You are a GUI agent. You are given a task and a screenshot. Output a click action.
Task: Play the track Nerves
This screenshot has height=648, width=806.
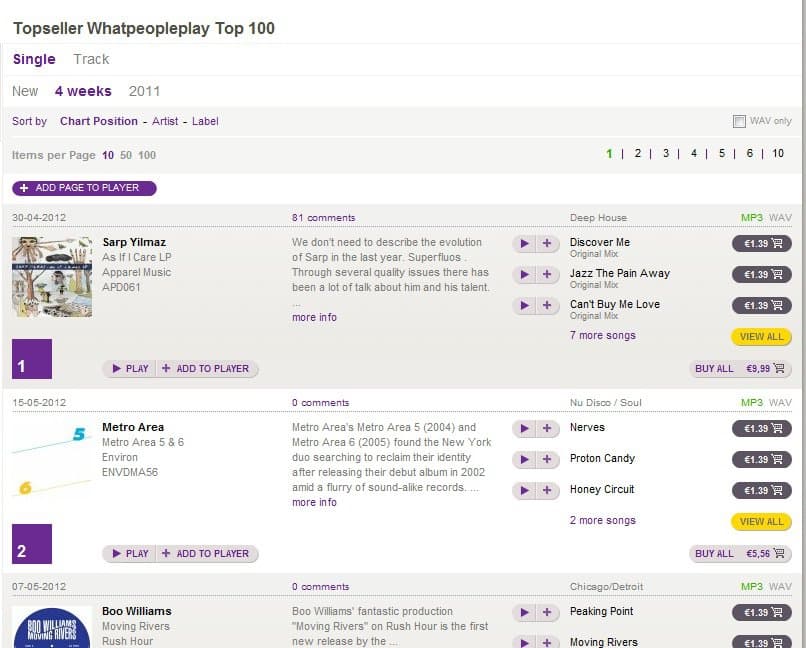point(524,429)
